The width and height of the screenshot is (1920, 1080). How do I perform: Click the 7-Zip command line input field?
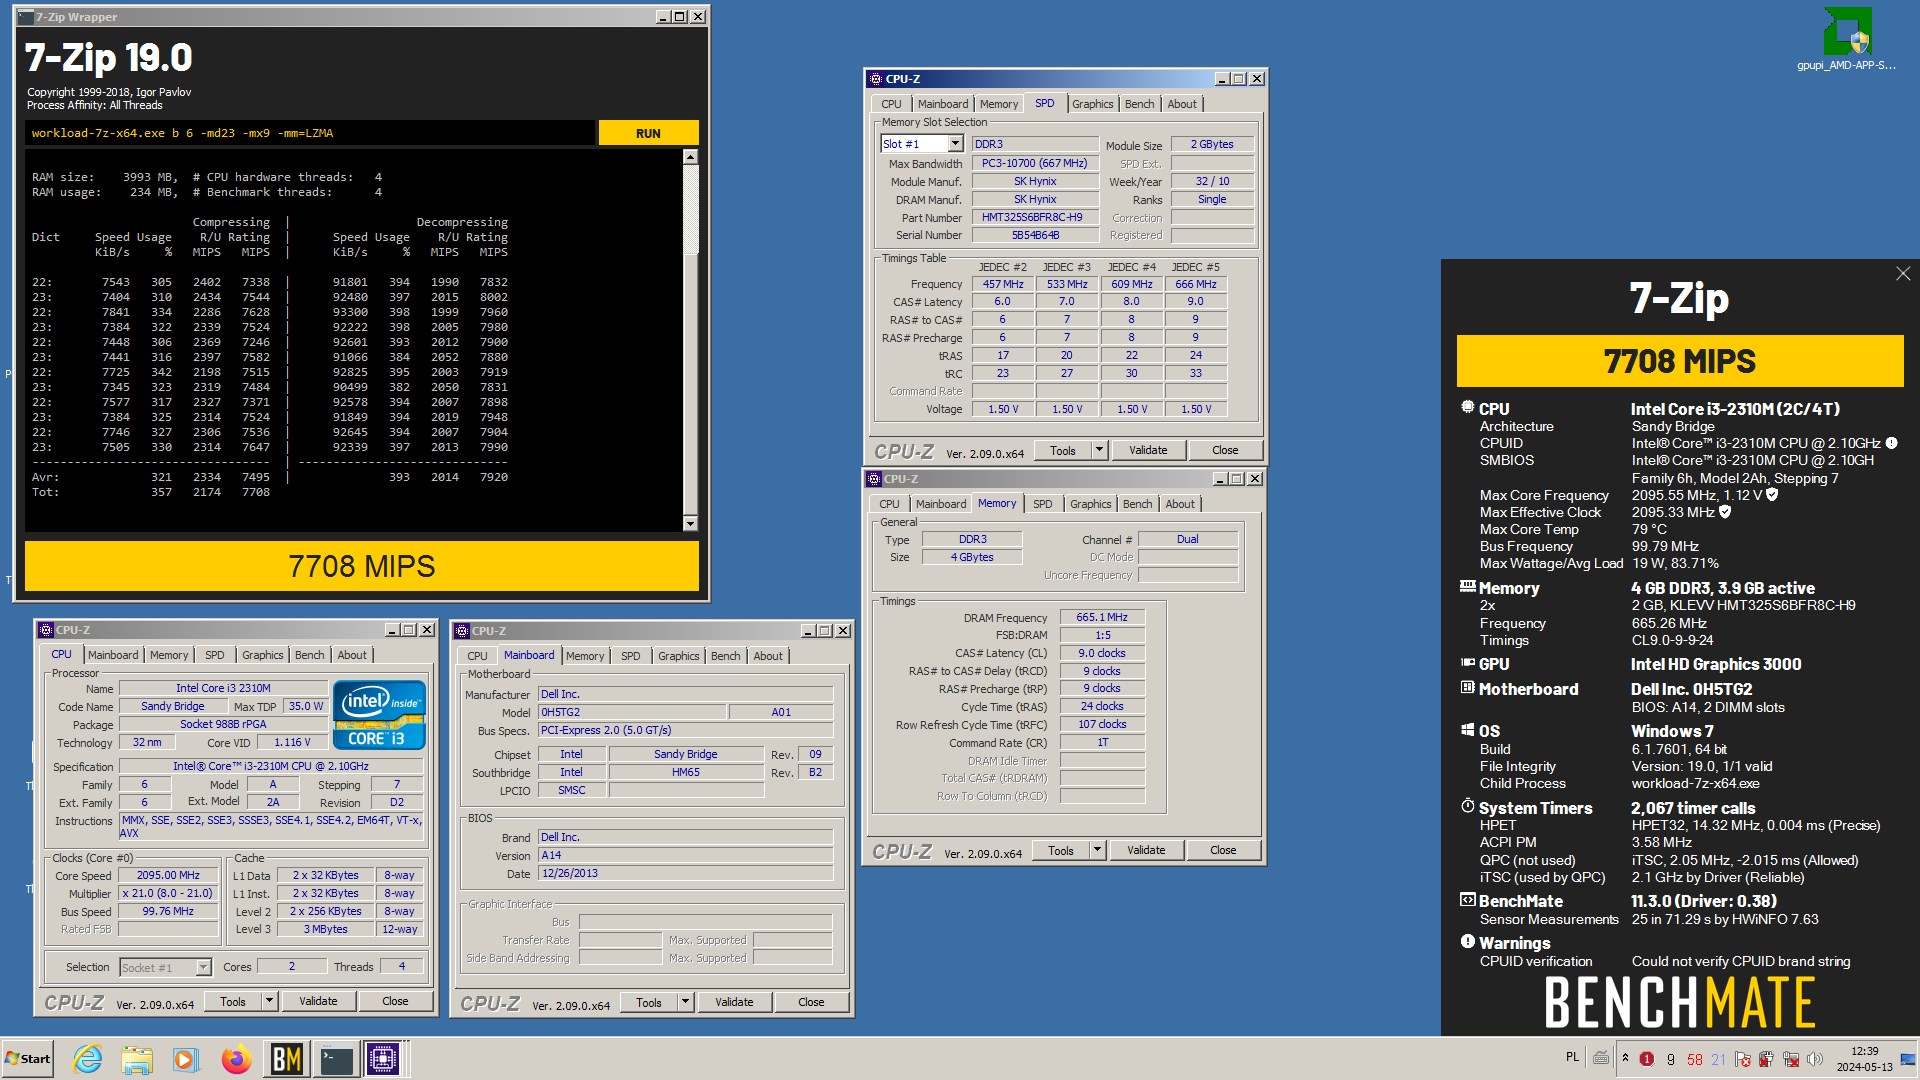pyautogui.click(x=310, y=133)
